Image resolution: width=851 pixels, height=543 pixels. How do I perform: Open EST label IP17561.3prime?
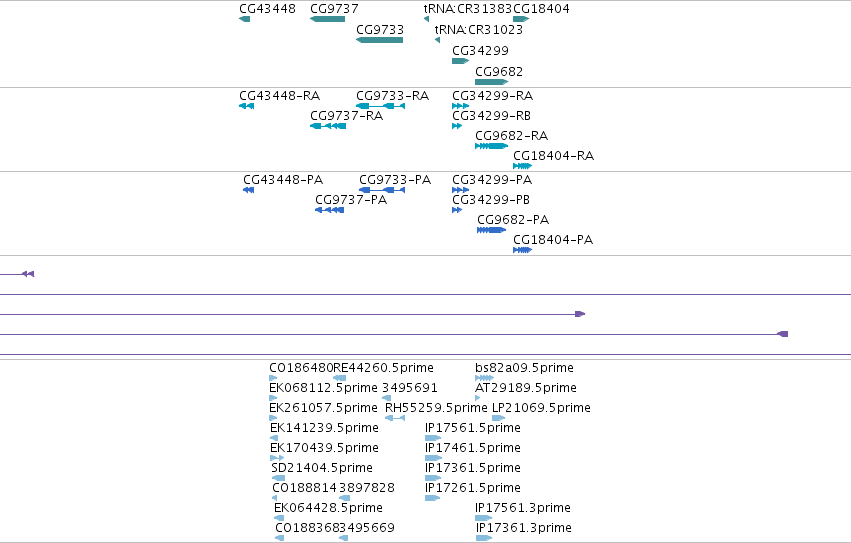tap(523, 509)
